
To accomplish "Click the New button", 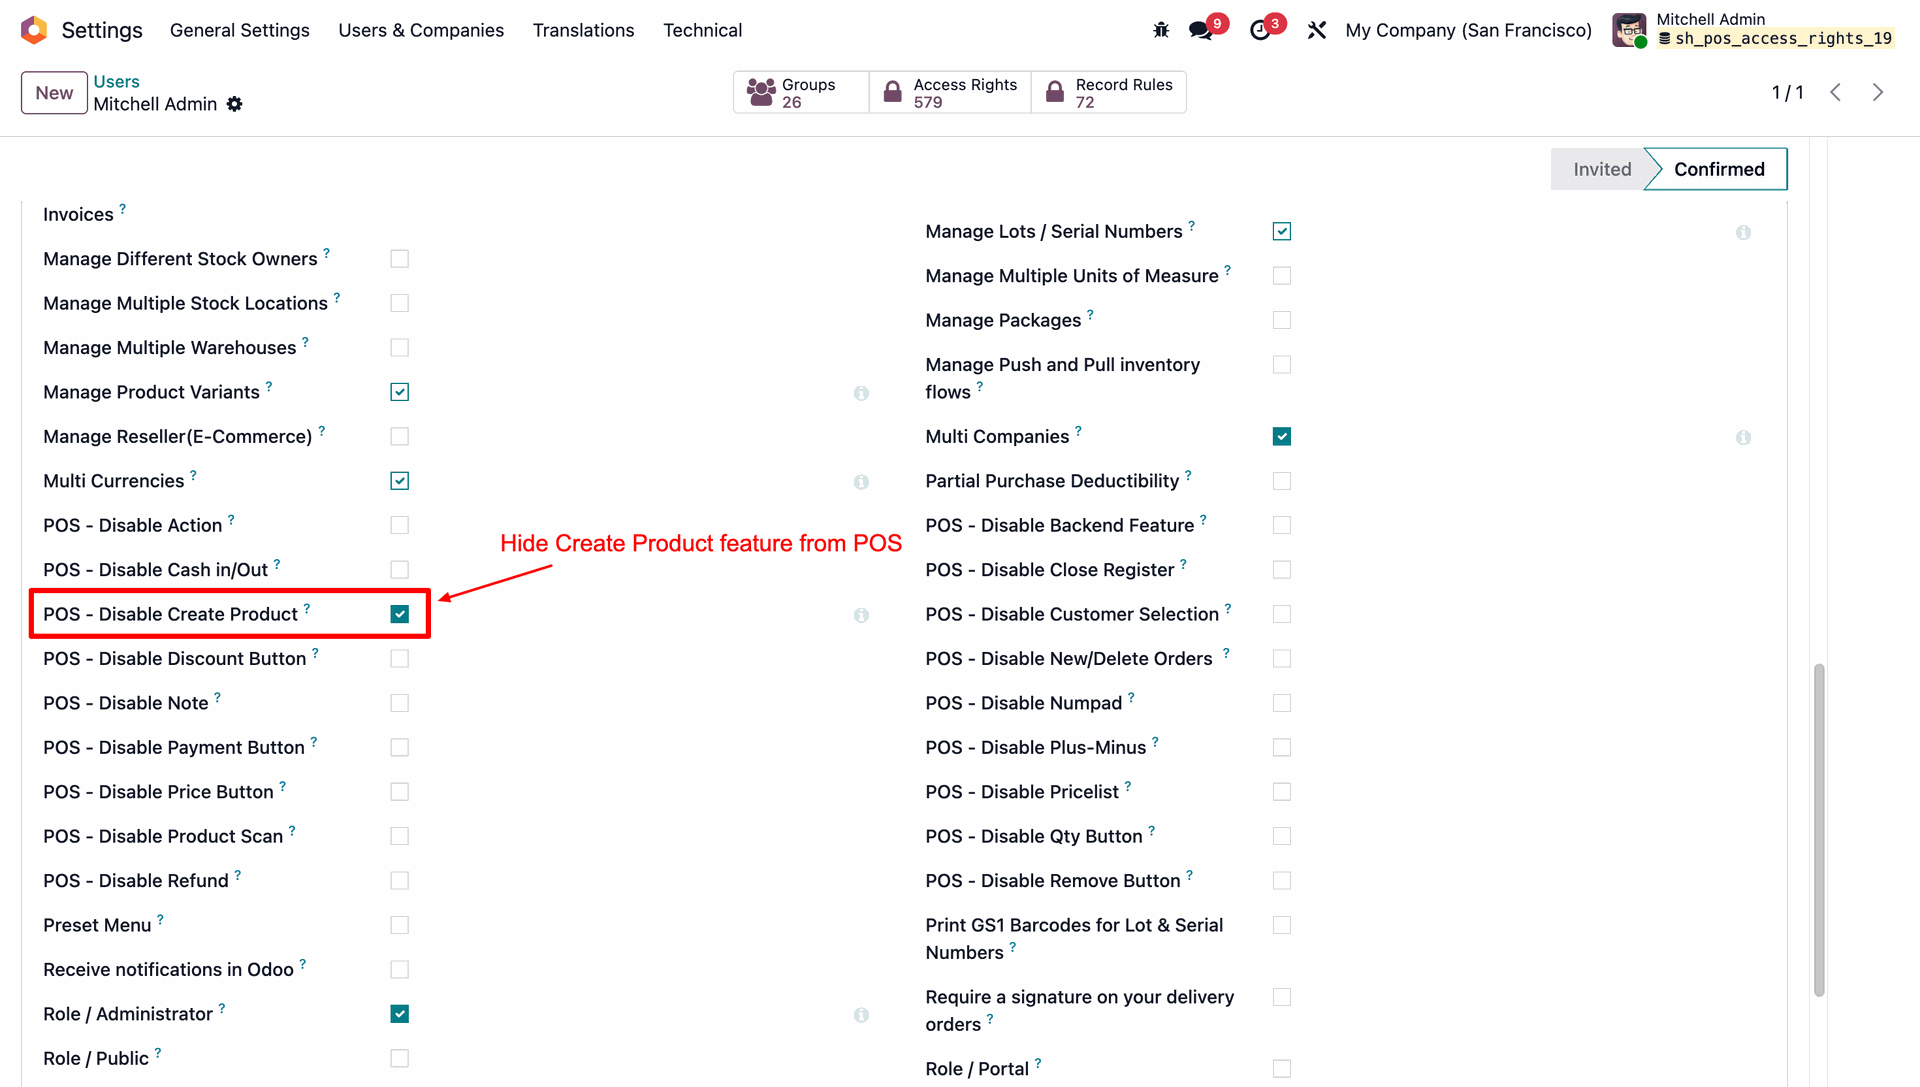I will point(54,93).
